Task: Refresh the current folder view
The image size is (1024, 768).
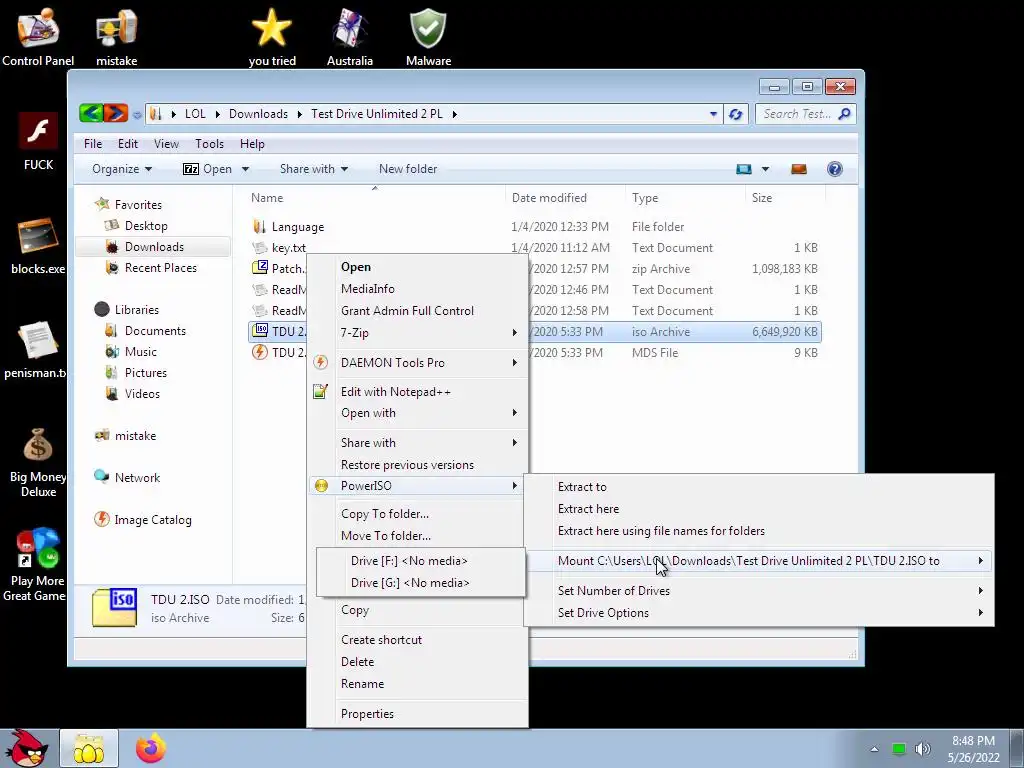Action: [x=735, y=114]
